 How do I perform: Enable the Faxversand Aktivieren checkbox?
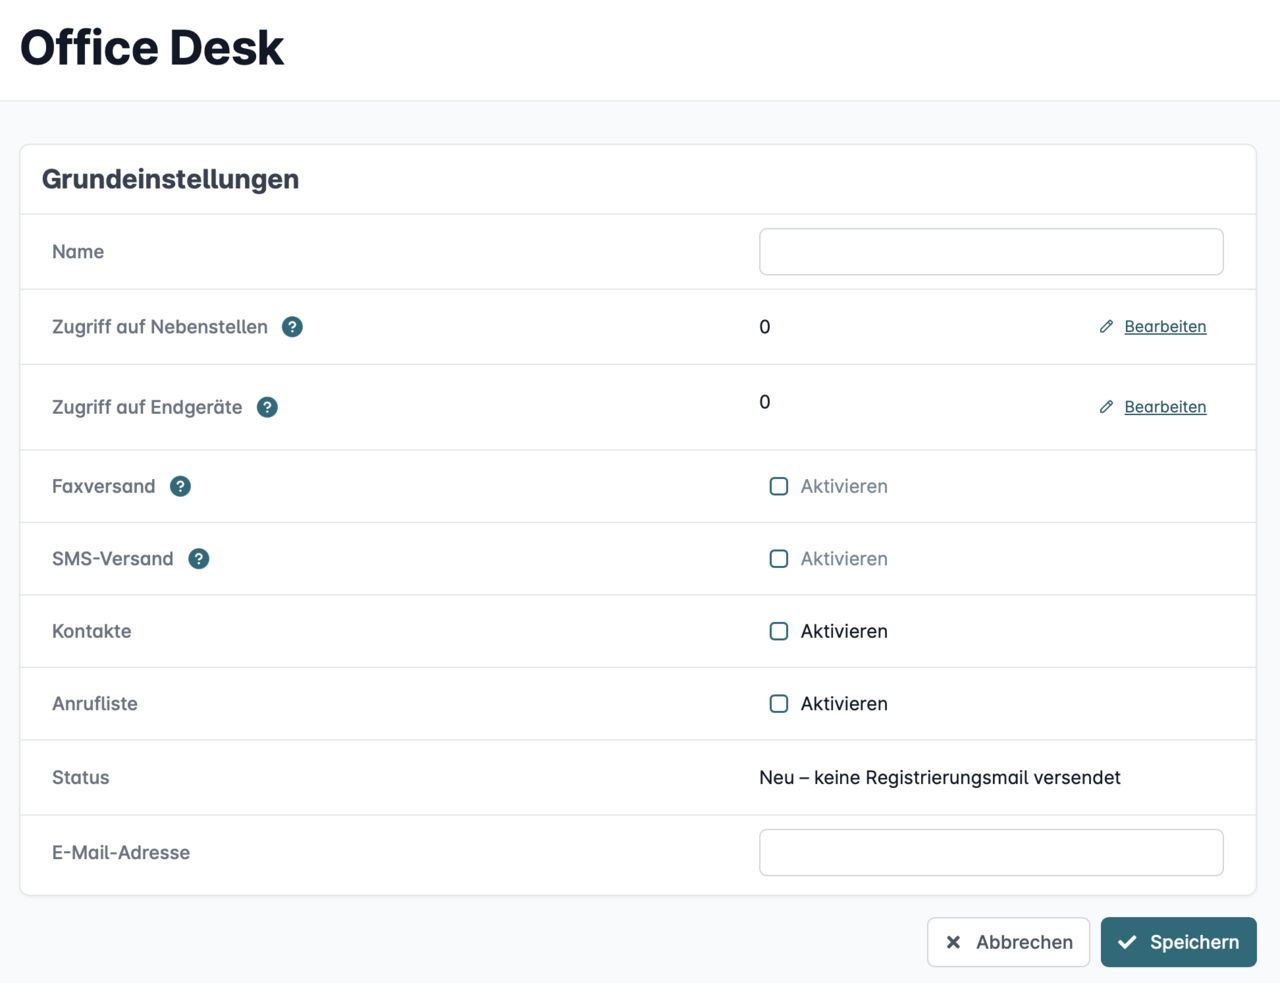pyautogui.click(x=779, y=486)
